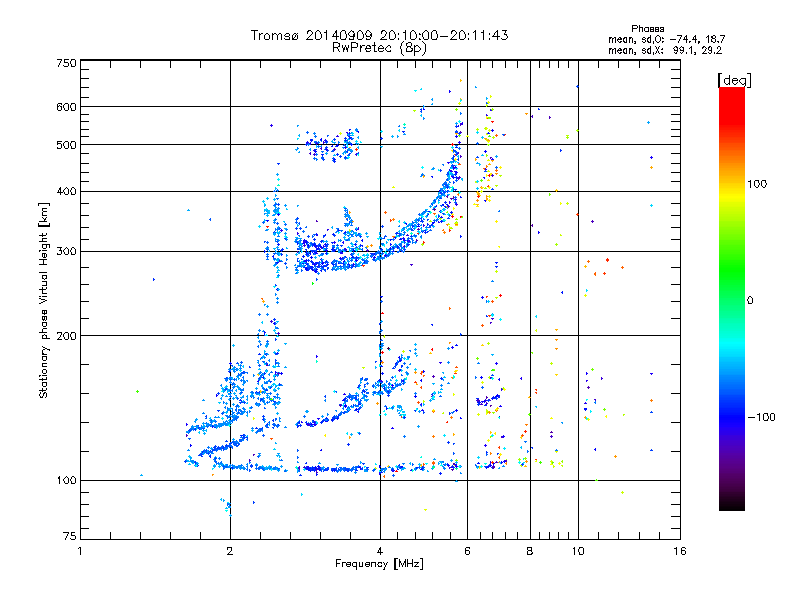Click the height-axis tick label "300"
Viewport: 800px width, 600px height.
coord(66,251)
